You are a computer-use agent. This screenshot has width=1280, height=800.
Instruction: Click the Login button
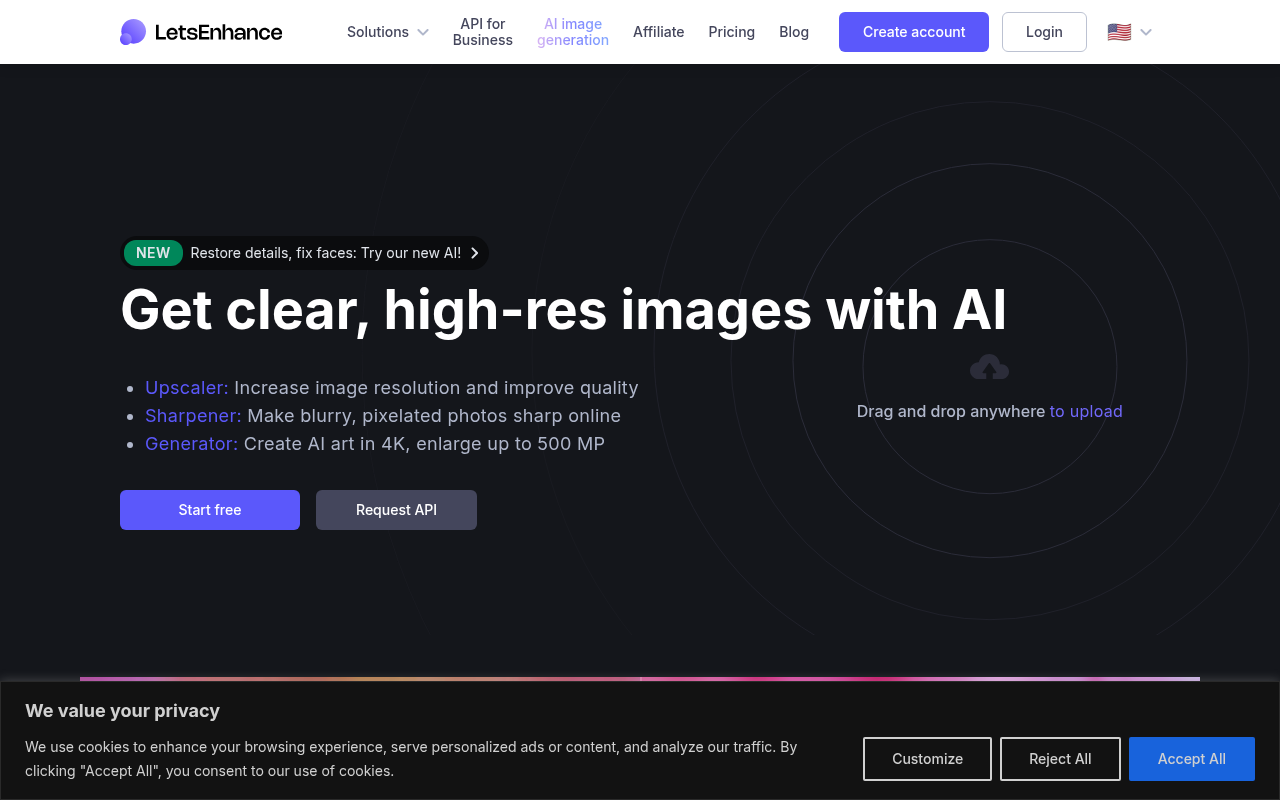coord(1044,32)
